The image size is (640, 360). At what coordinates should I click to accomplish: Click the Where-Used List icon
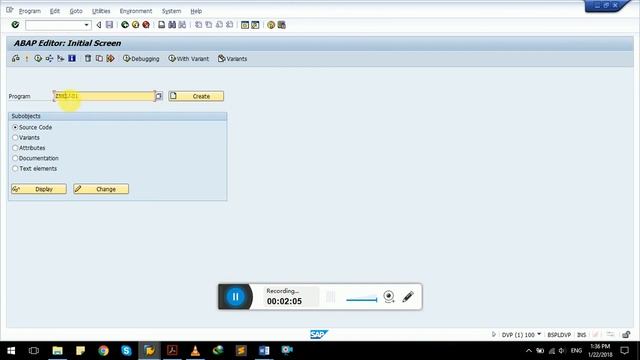[49, 58]
